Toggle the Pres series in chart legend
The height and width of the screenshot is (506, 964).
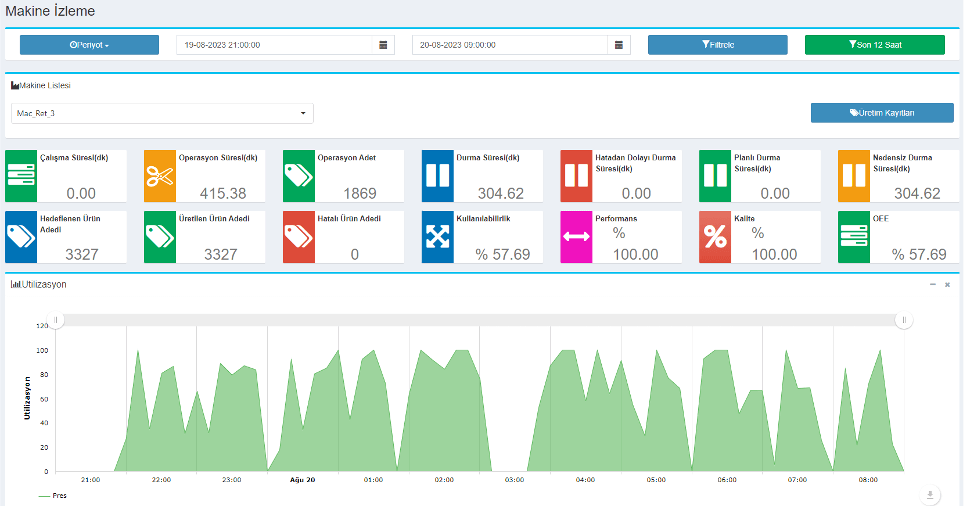53,496
